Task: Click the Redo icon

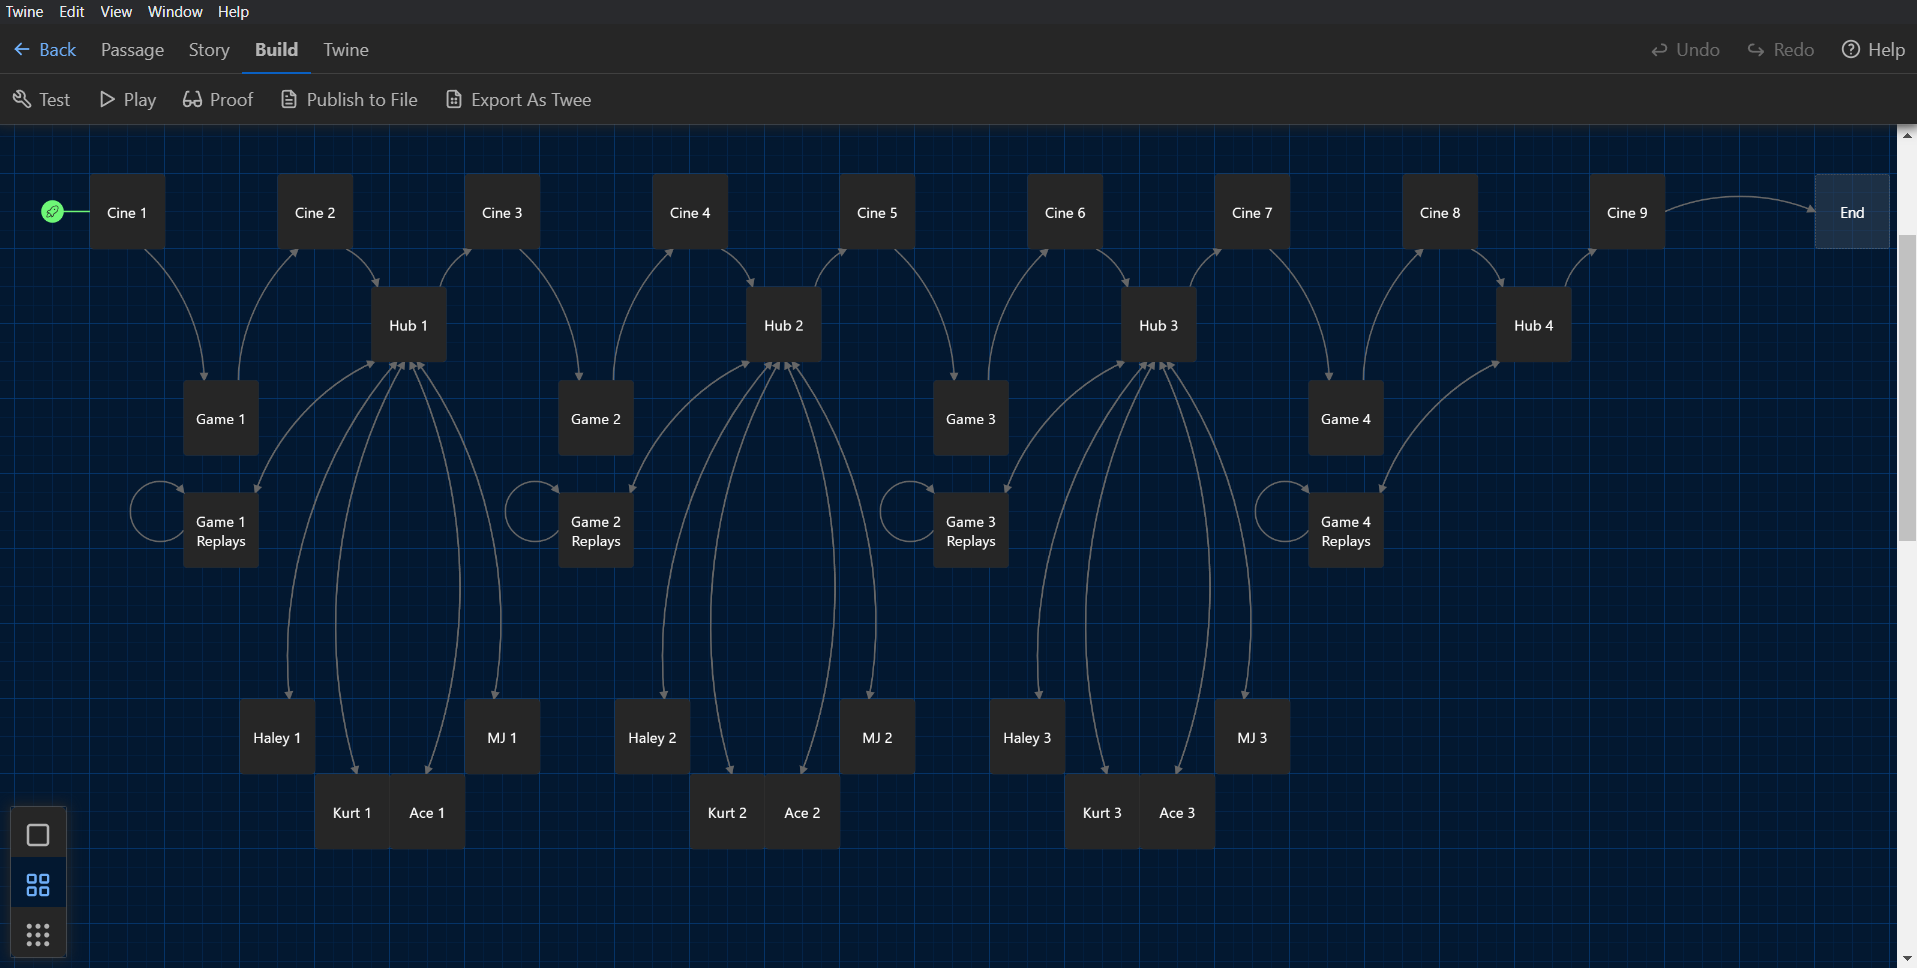Action: point(1755,49)
